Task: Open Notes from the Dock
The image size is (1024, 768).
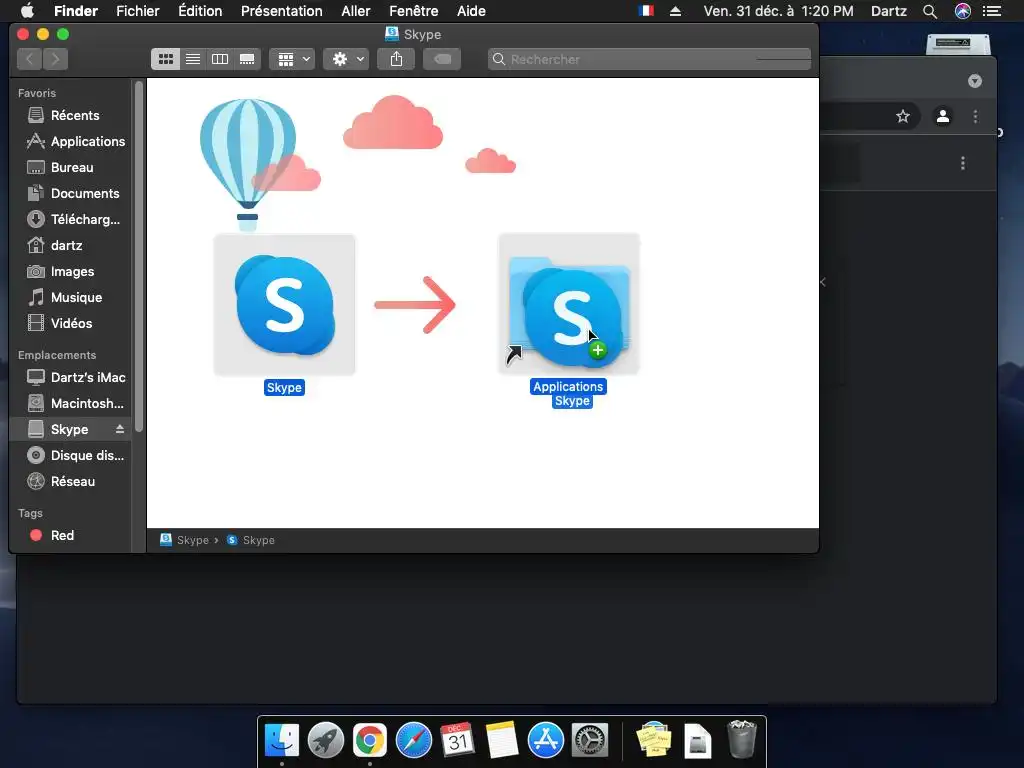Action: click(x=502, y=741)
